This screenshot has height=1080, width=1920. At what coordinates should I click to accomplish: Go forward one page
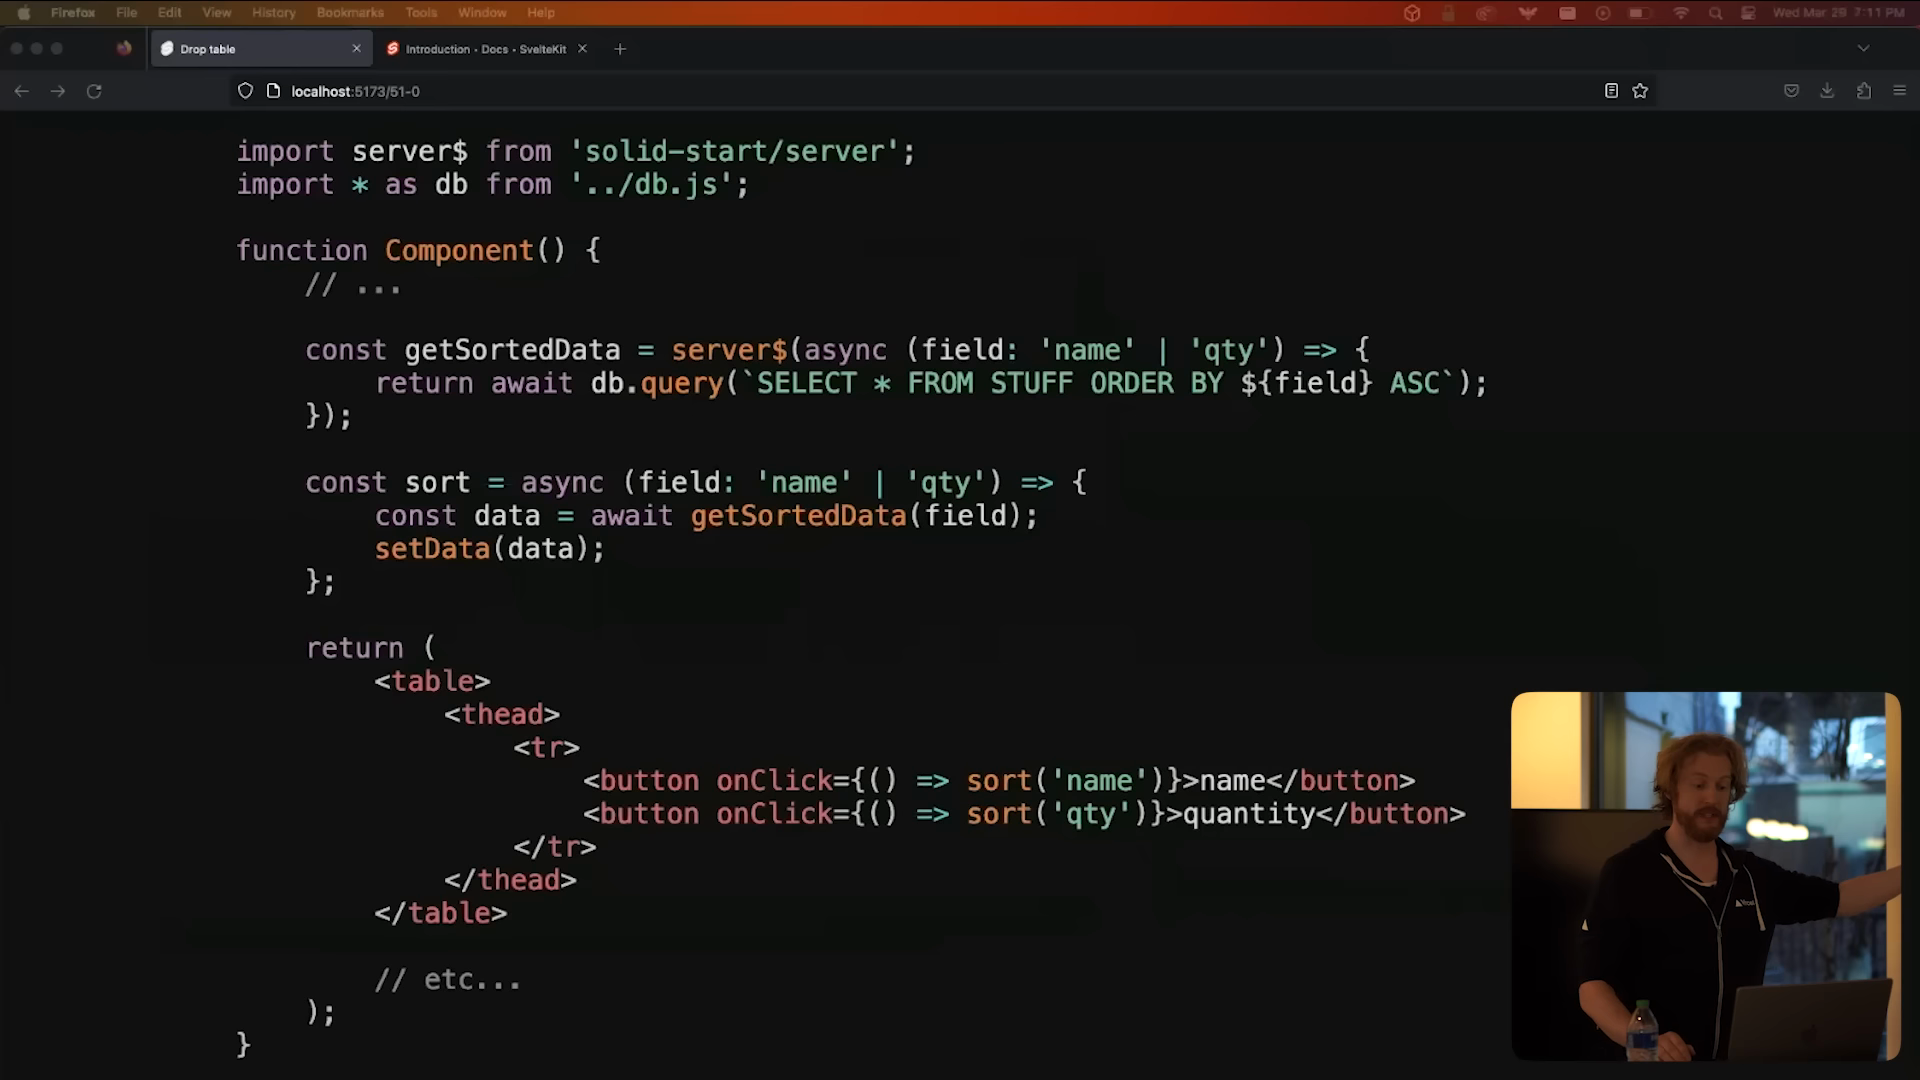click(x=58, y=91)
